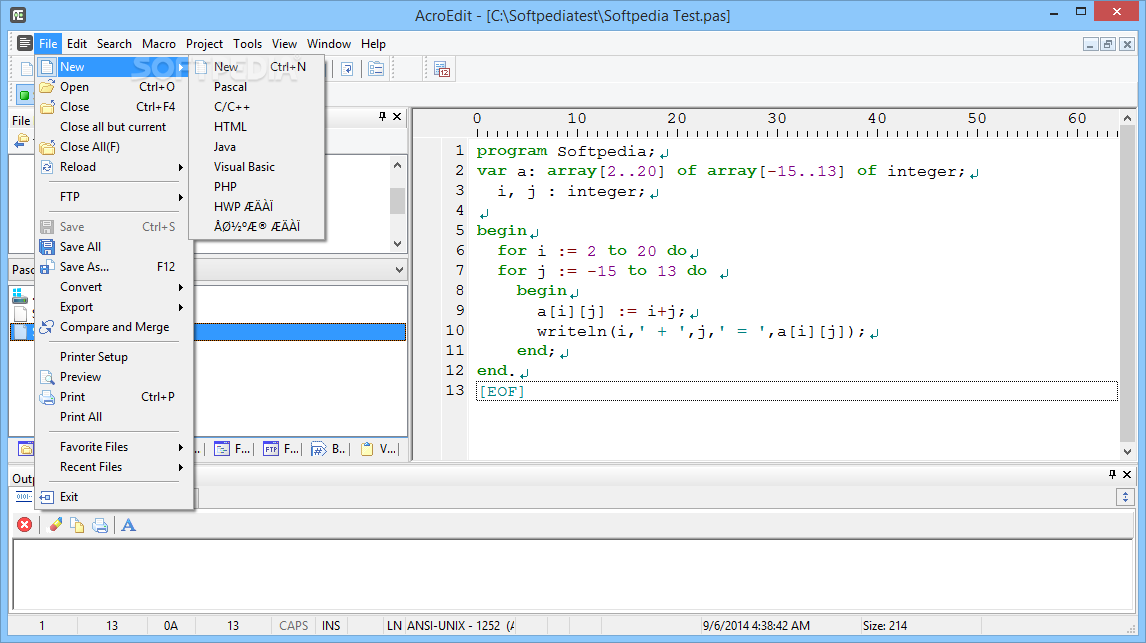The height and width of the screenshot is (643, 1146).
Task: Open the Window menu
Action: pyautogui.click(x=329, y=44)
